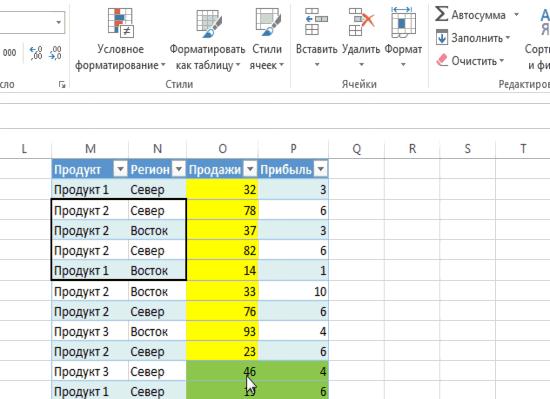550x399 pixels.
Task: Select Восток cell in sales-14 row
Action: (157, 270)
